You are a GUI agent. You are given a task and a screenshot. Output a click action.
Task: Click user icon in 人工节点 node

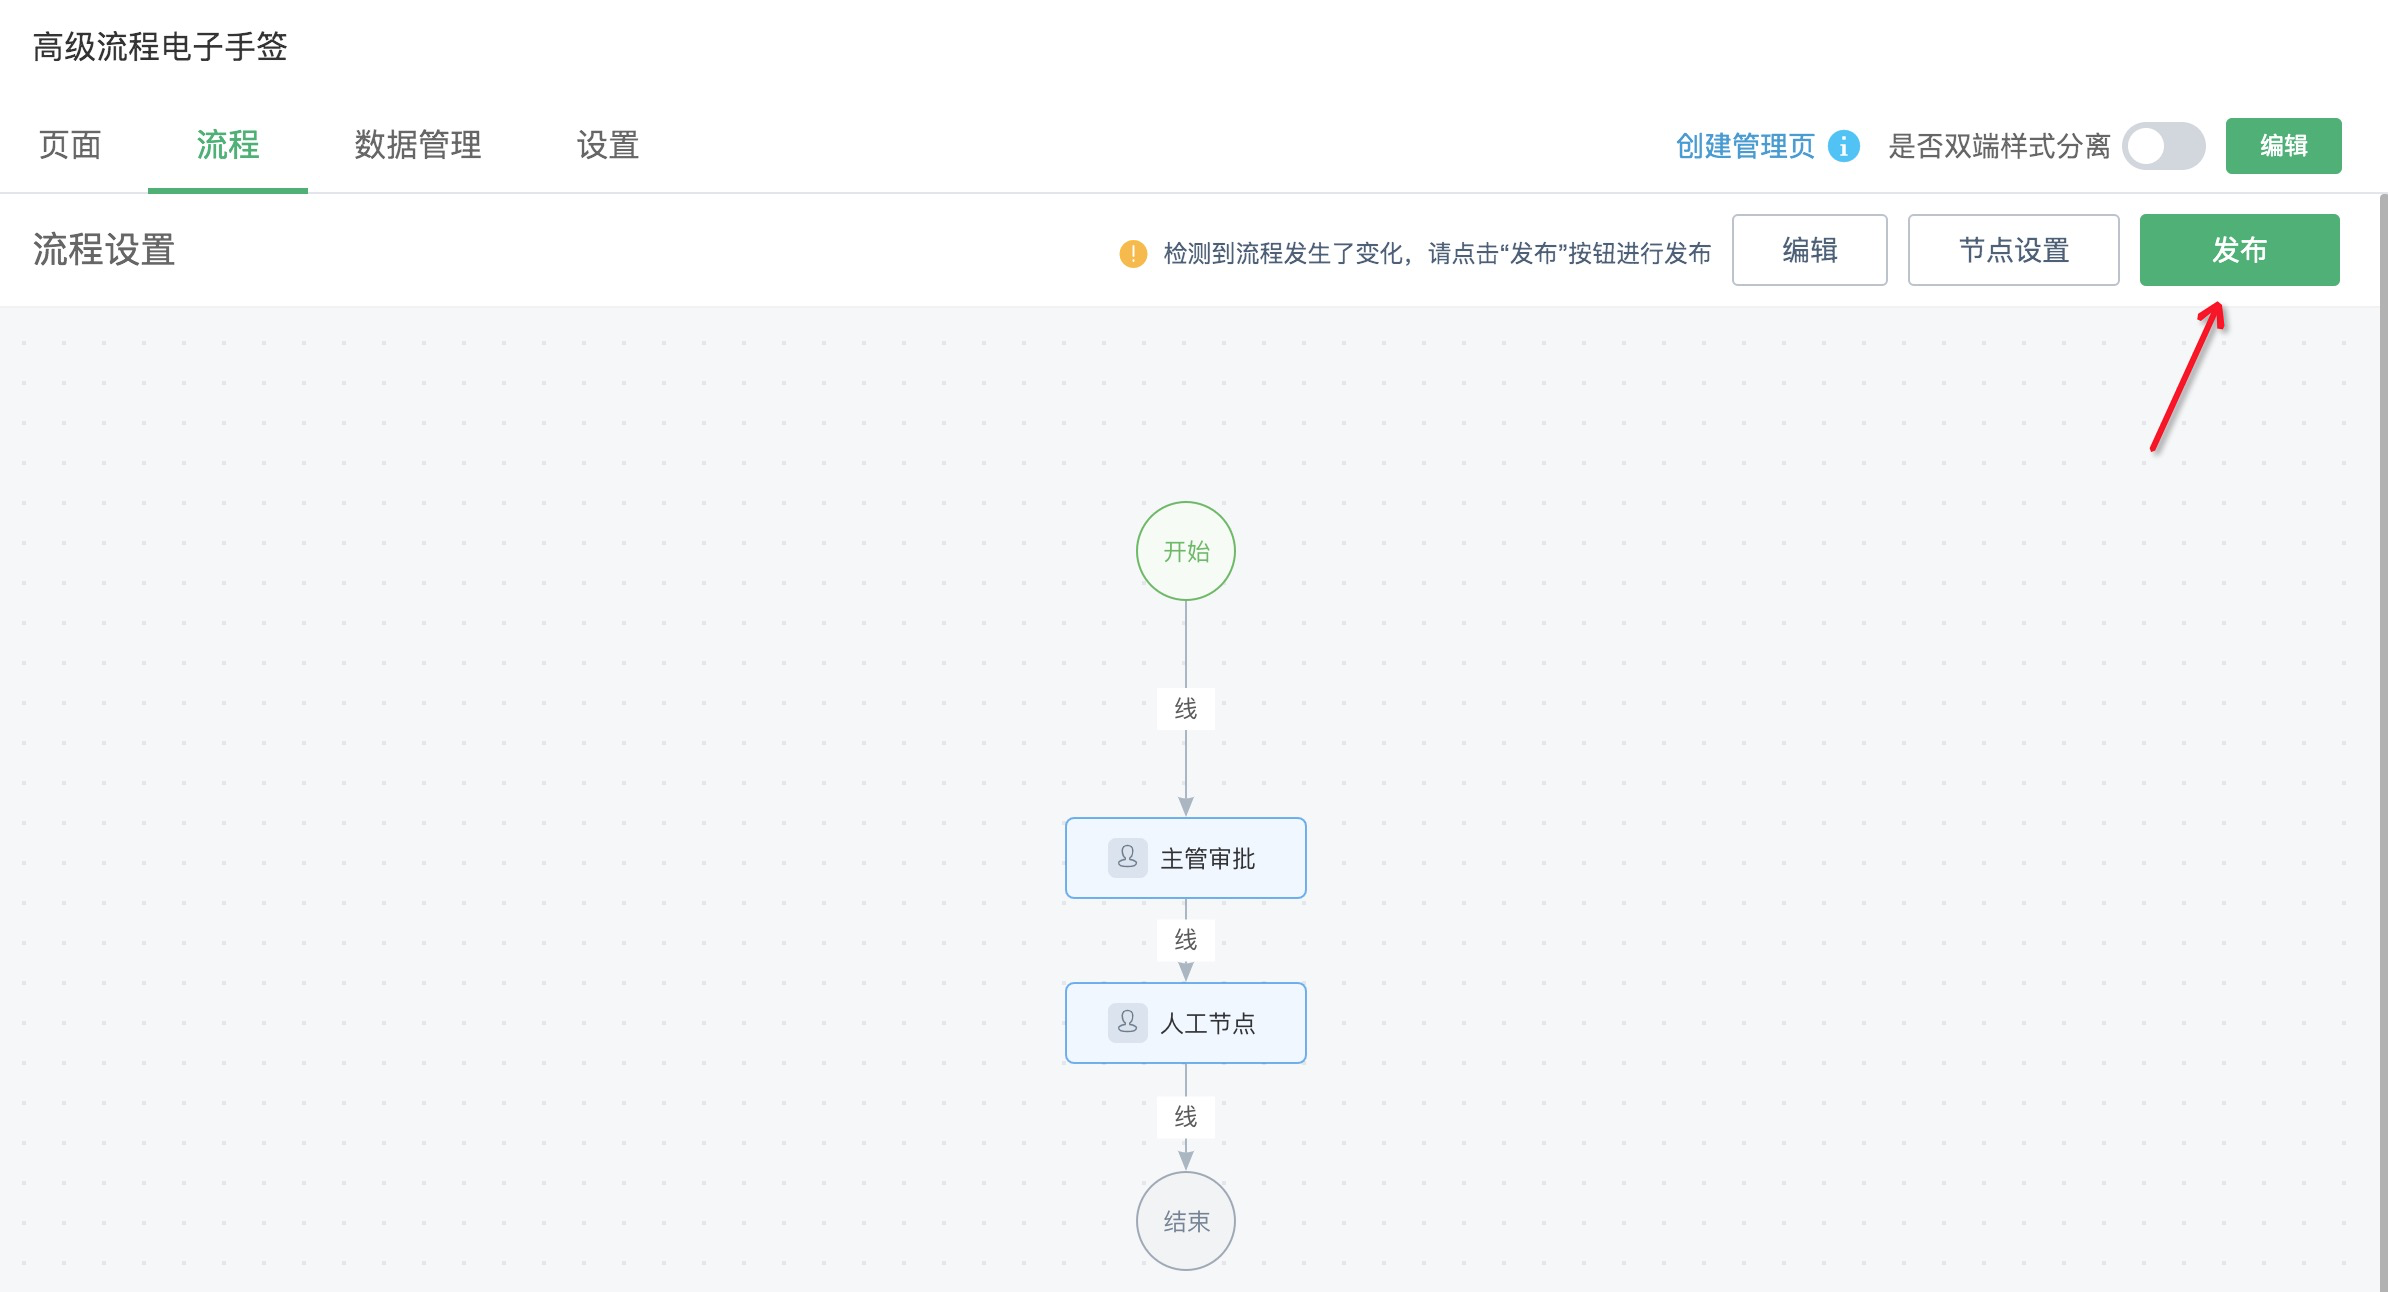coord(1127,1022)
